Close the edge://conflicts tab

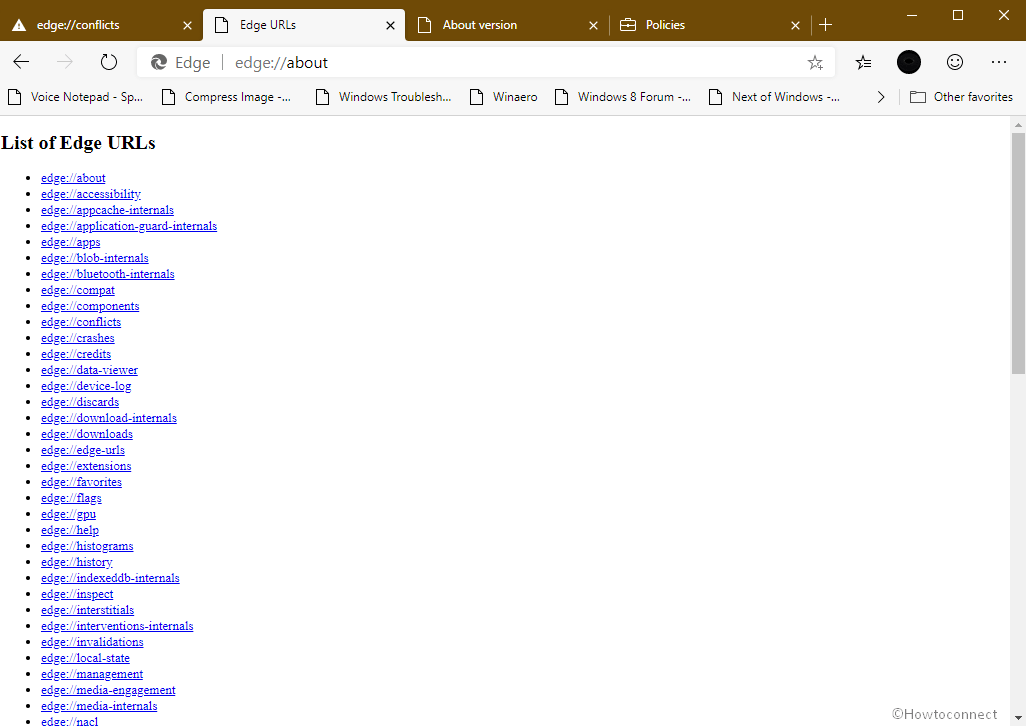coord(187,26)
